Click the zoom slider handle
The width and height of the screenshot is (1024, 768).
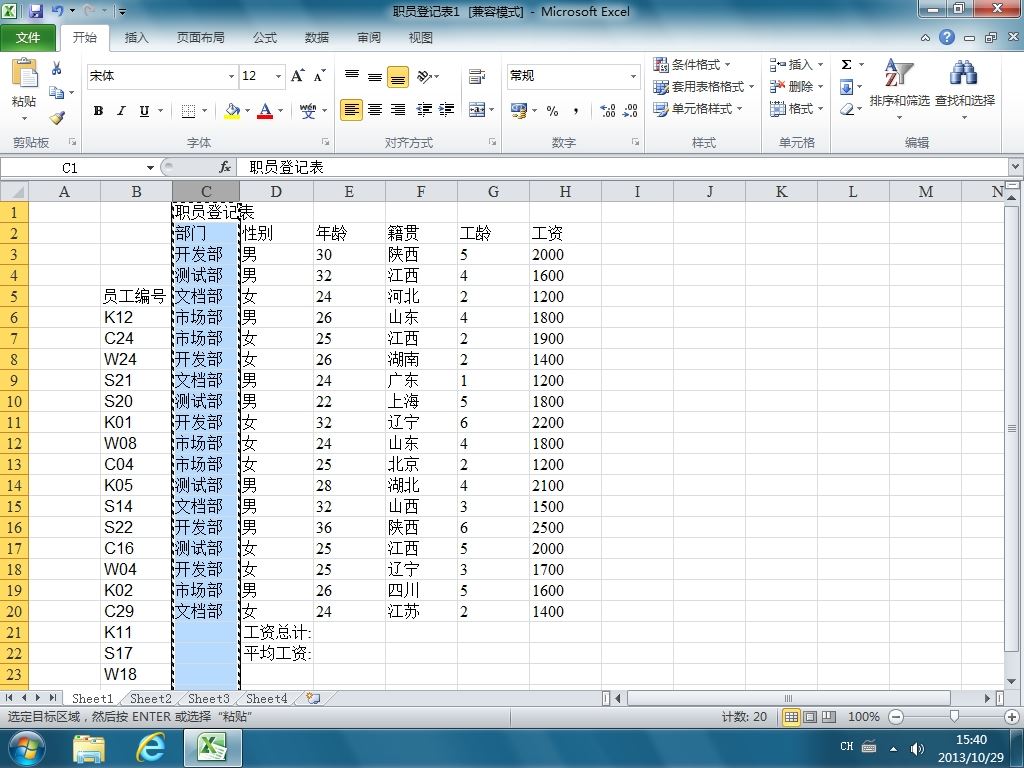pos(954,716)
